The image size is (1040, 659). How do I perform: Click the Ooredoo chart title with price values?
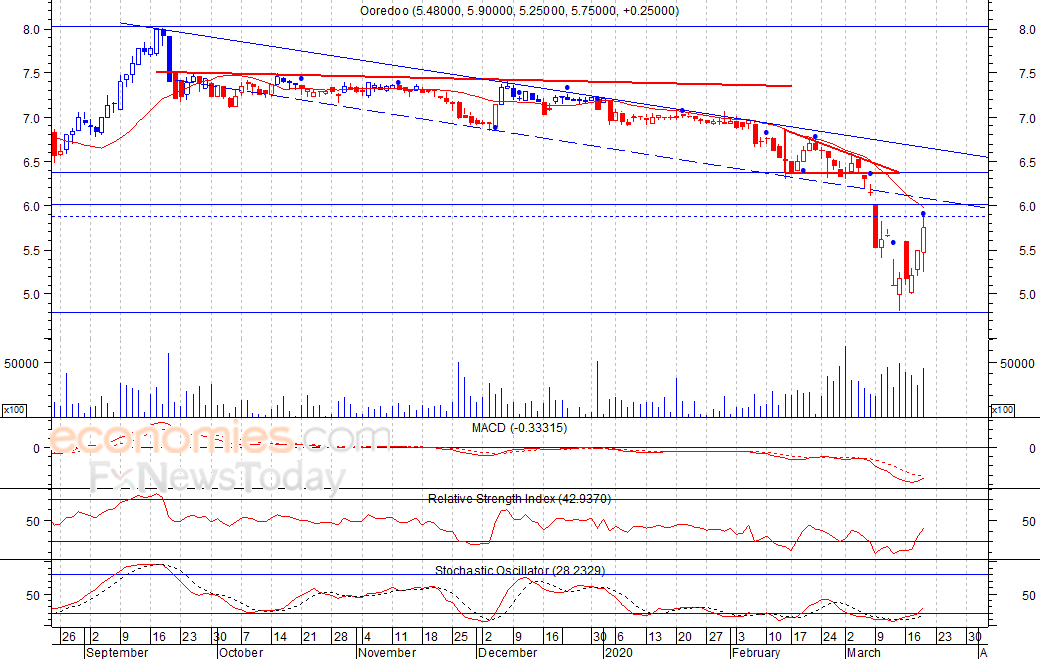pos(519,11)
